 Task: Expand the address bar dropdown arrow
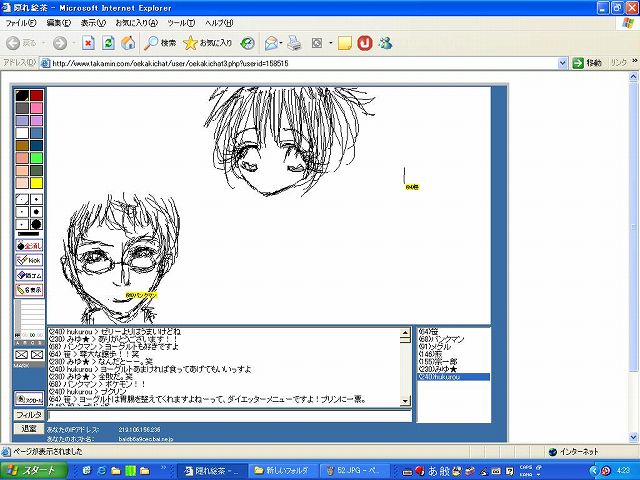562,63
